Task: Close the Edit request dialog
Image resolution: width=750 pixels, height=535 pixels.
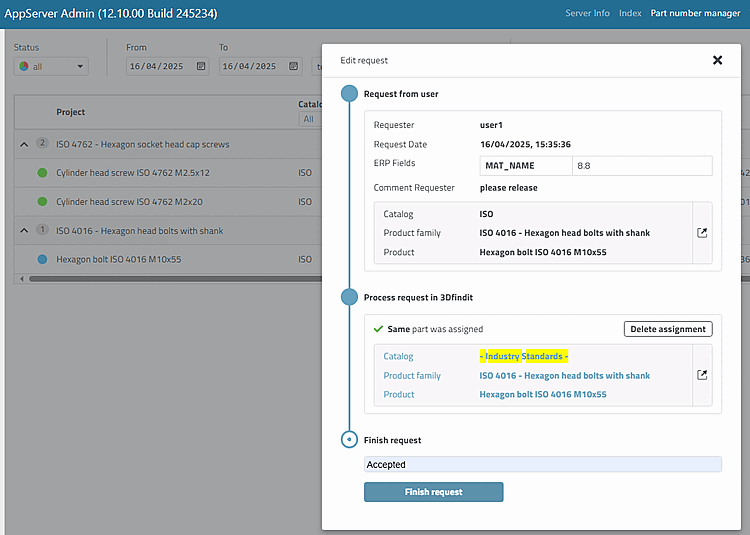Action: coord(717,60)
